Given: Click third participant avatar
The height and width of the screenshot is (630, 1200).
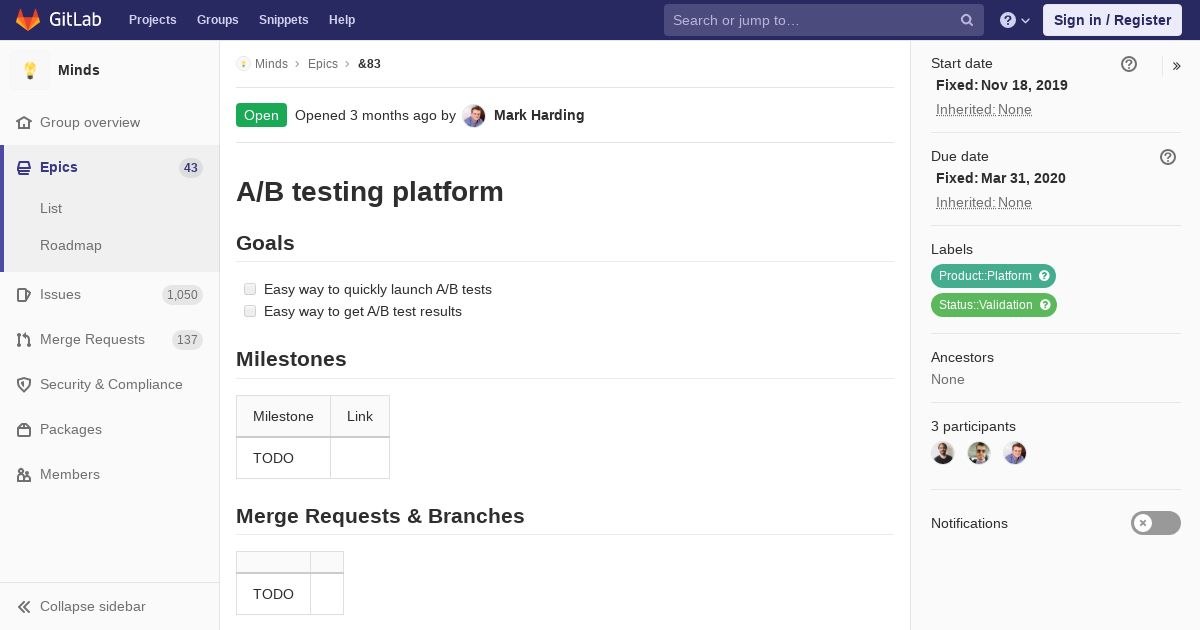Looking at the screenshot, I should 1015,453.
